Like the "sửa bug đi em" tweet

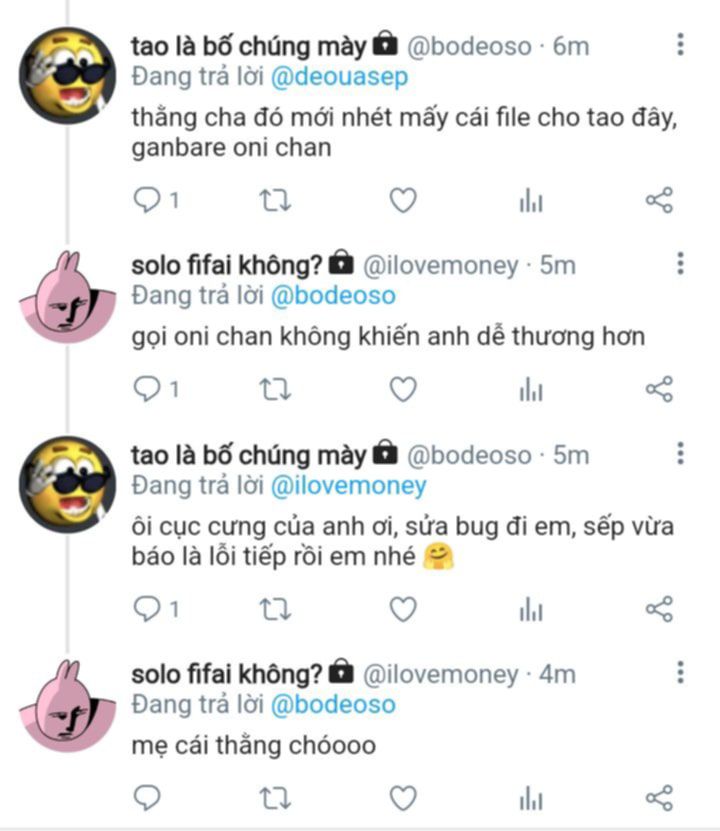point(402,609)
